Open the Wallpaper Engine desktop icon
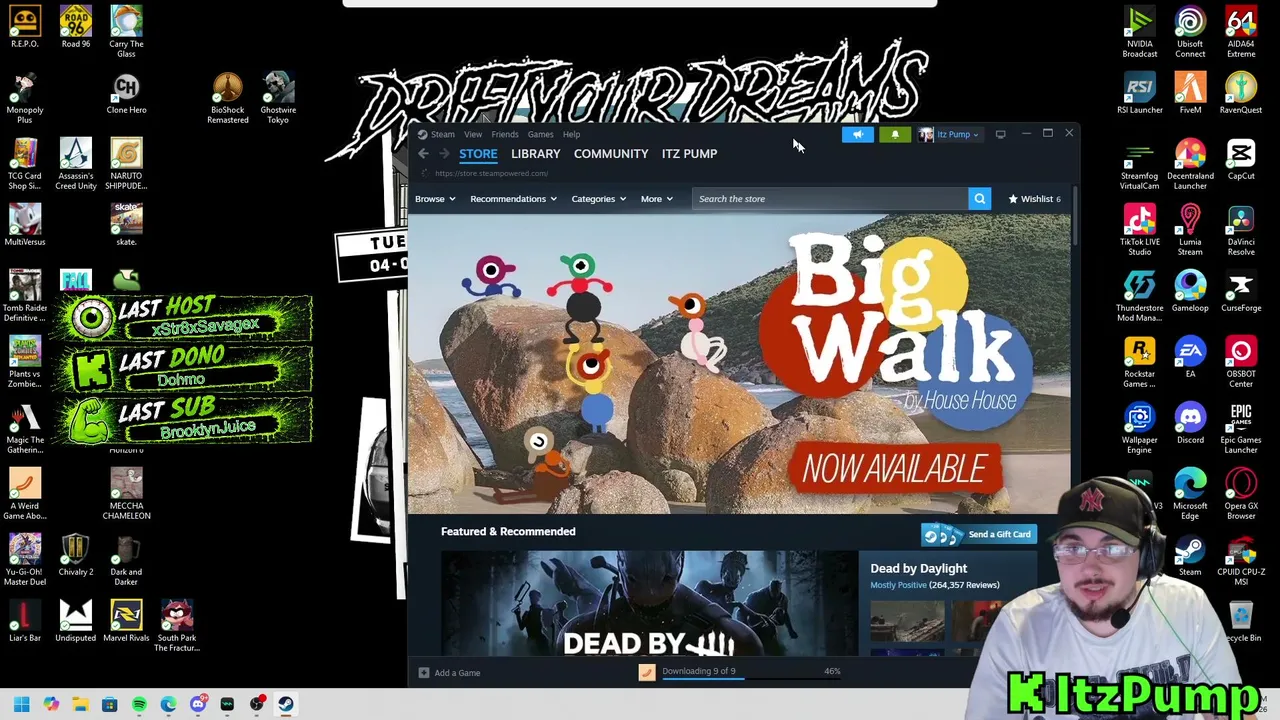 tap(1139, 428)
